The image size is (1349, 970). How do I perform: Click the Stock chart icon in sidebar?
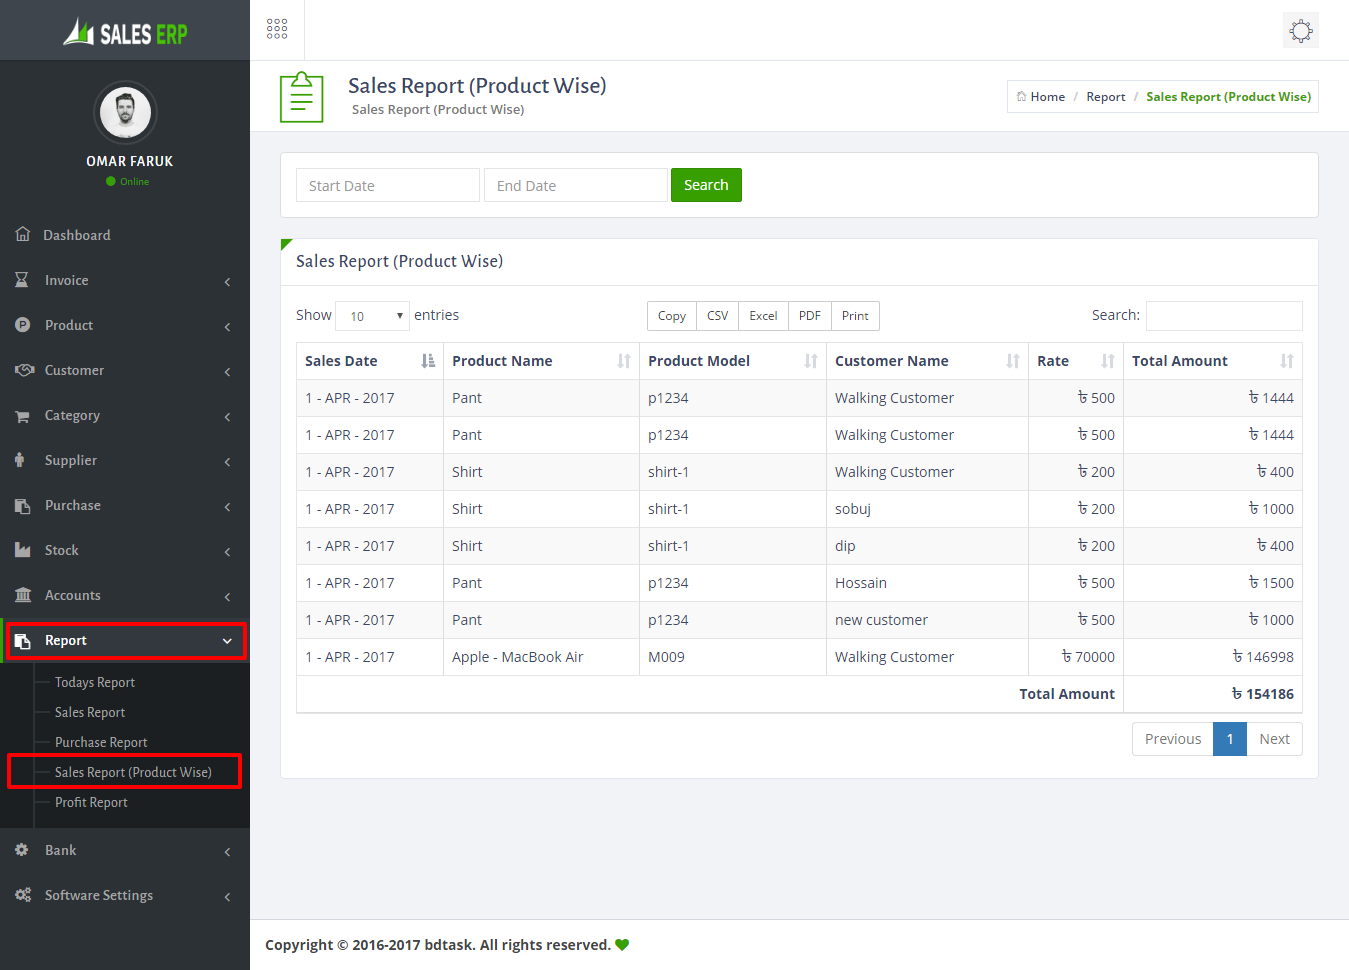(x=23, y=550)
